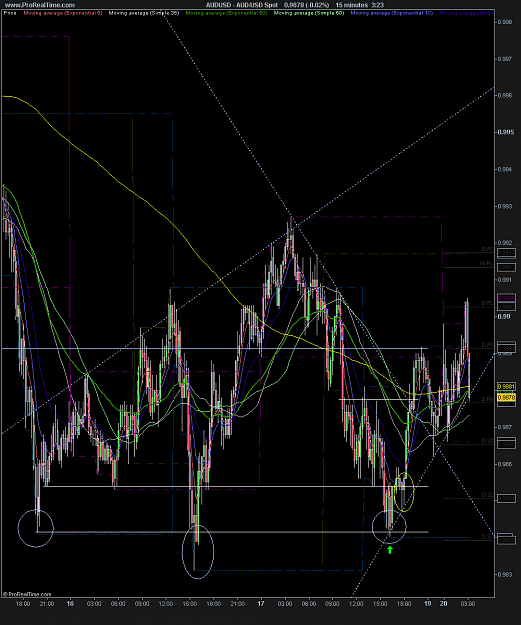The image size is (521, 625).
Task: Click the D R1 pivot level label
Action: pyautogui.click(x=487, y=344)
